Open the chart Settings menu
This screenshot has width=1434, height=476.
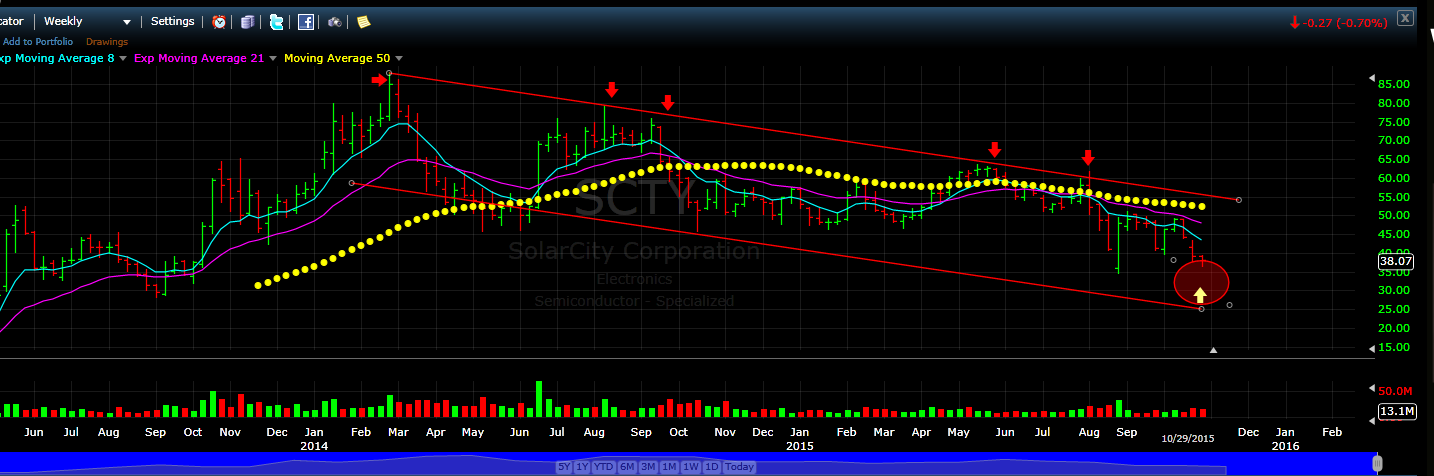(x=173, y=21)
